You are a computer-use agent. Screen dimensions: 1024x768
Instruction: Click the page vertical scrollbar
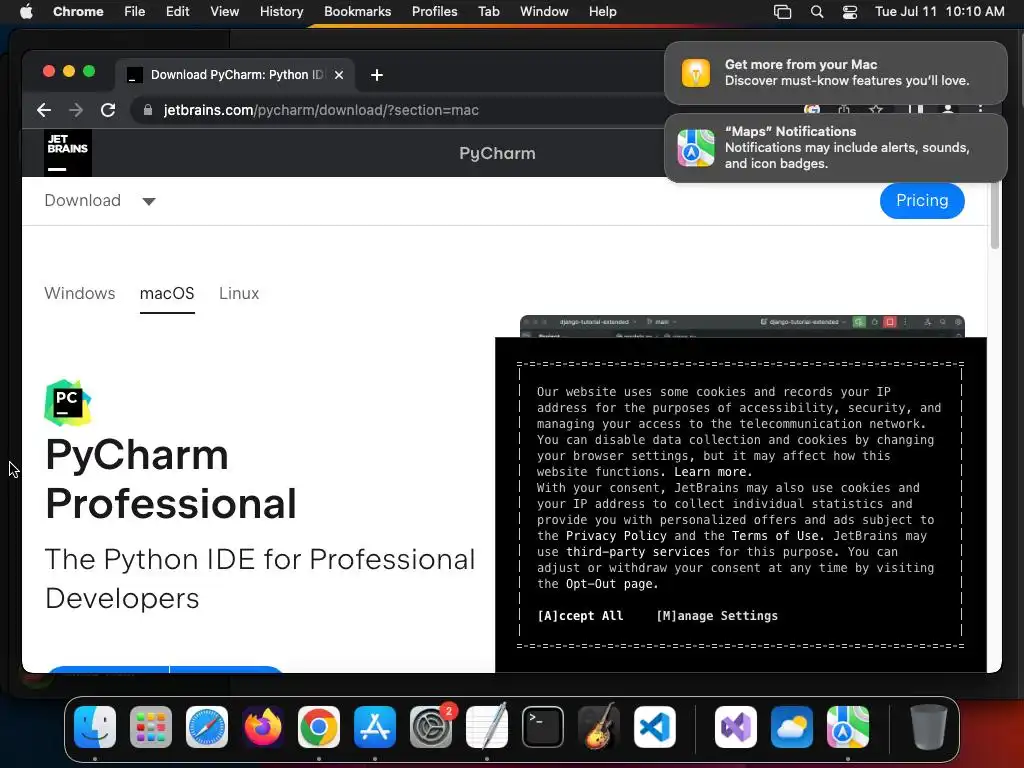995,216
